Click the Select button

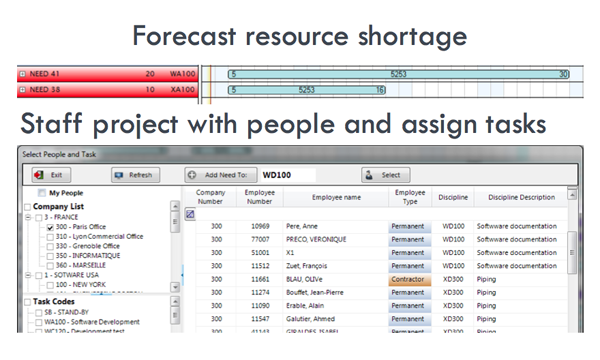386,175
